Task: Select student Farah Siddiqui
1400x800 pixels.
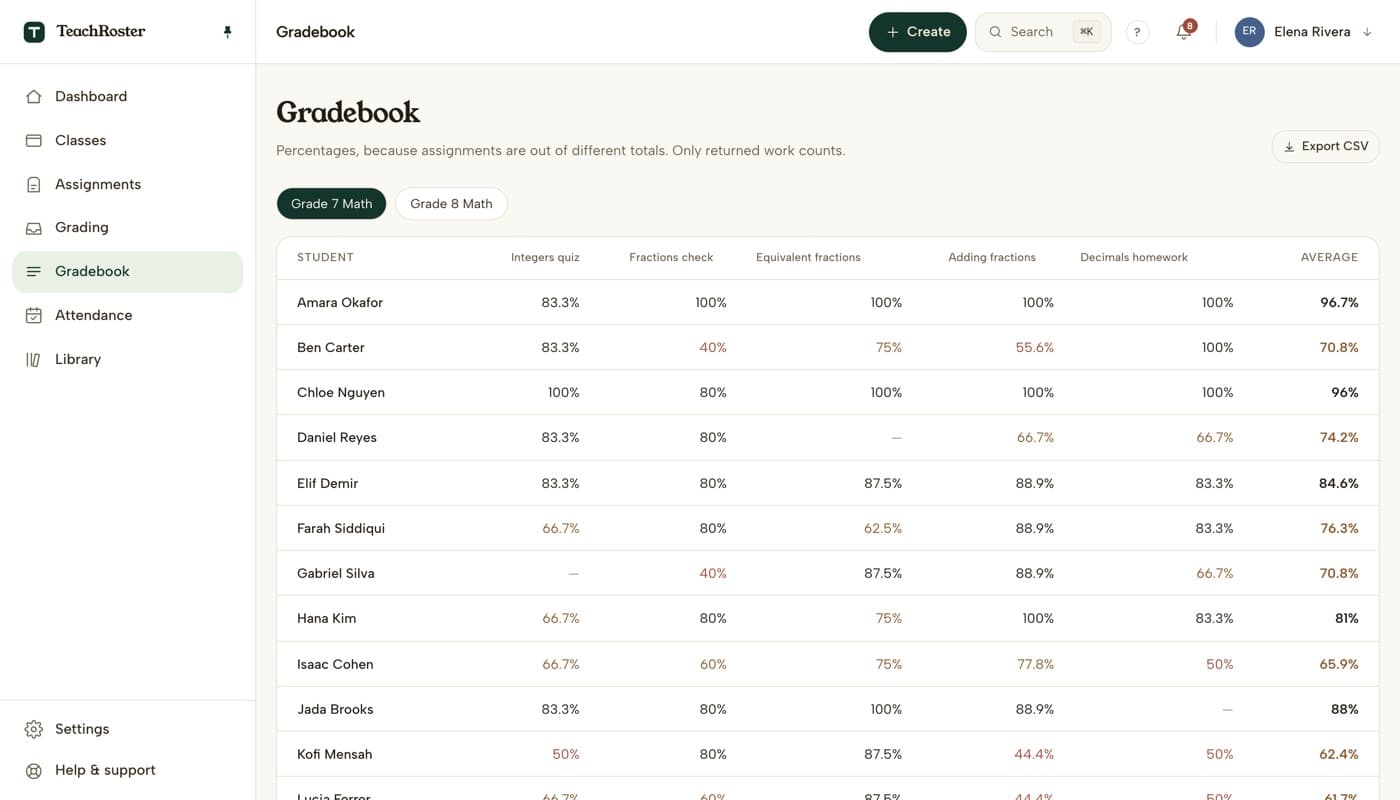Action: [x=341, y=529]
